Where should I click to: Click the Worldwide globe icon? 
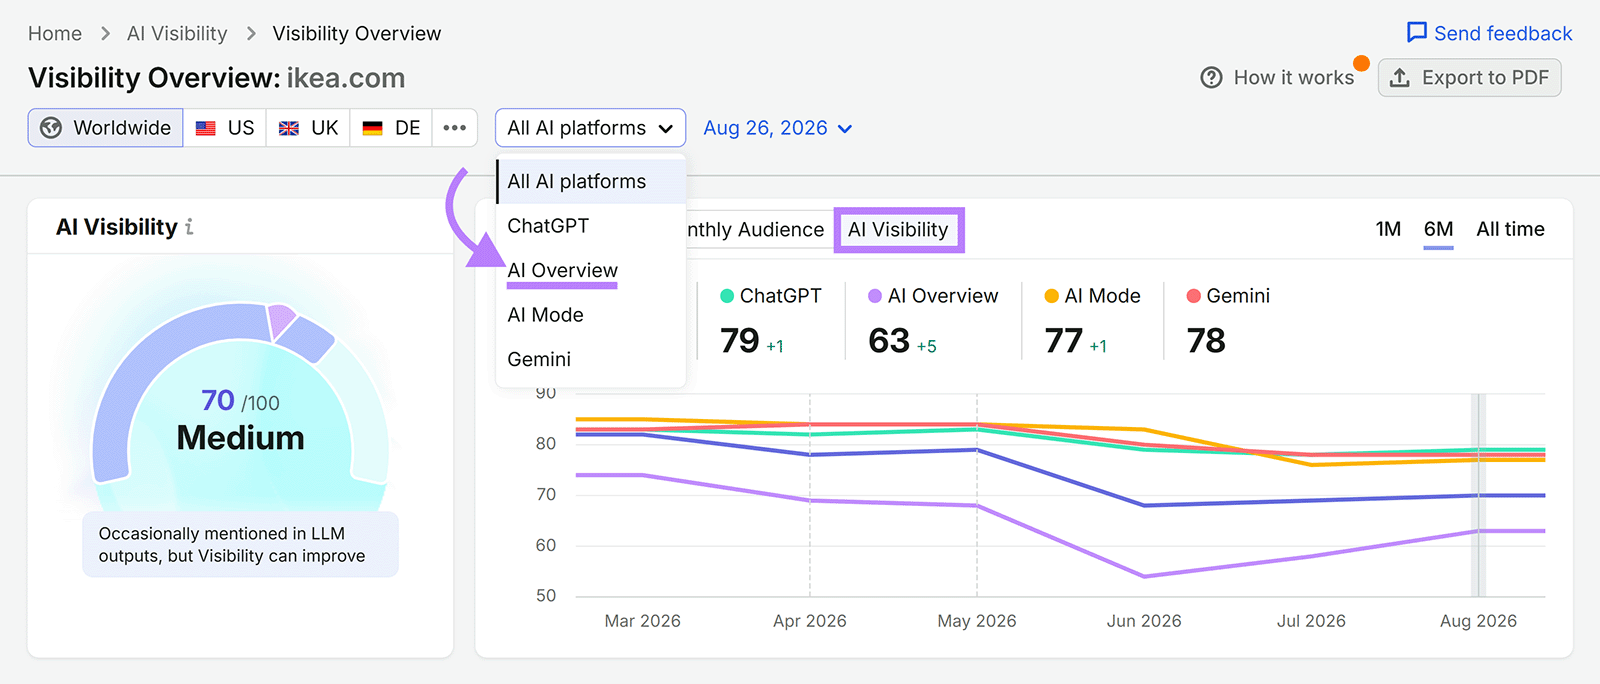pos(51,128)
